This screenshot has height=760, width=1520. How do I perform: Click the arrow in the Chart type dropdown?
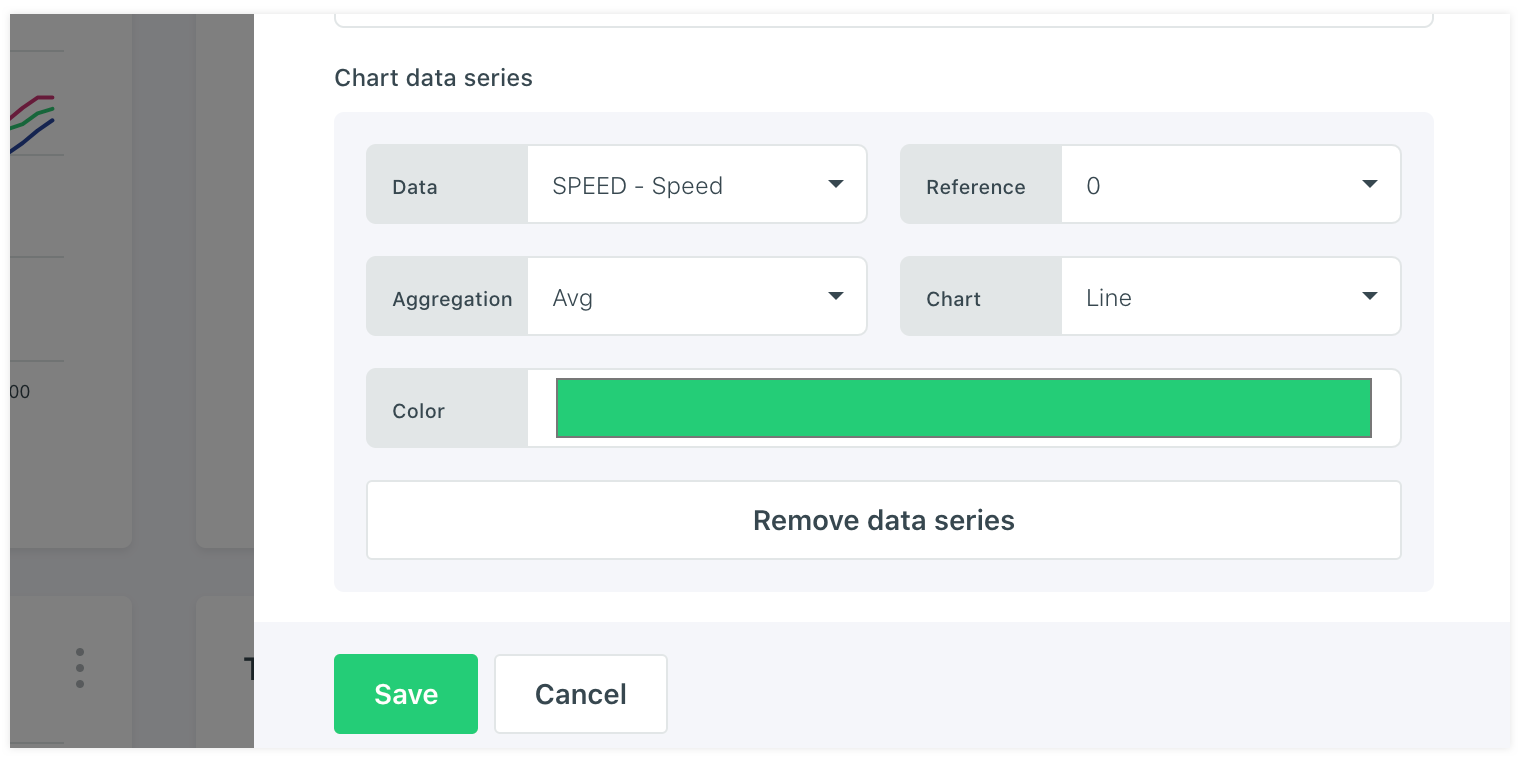pyautogui.click(x=1370, y=297)
